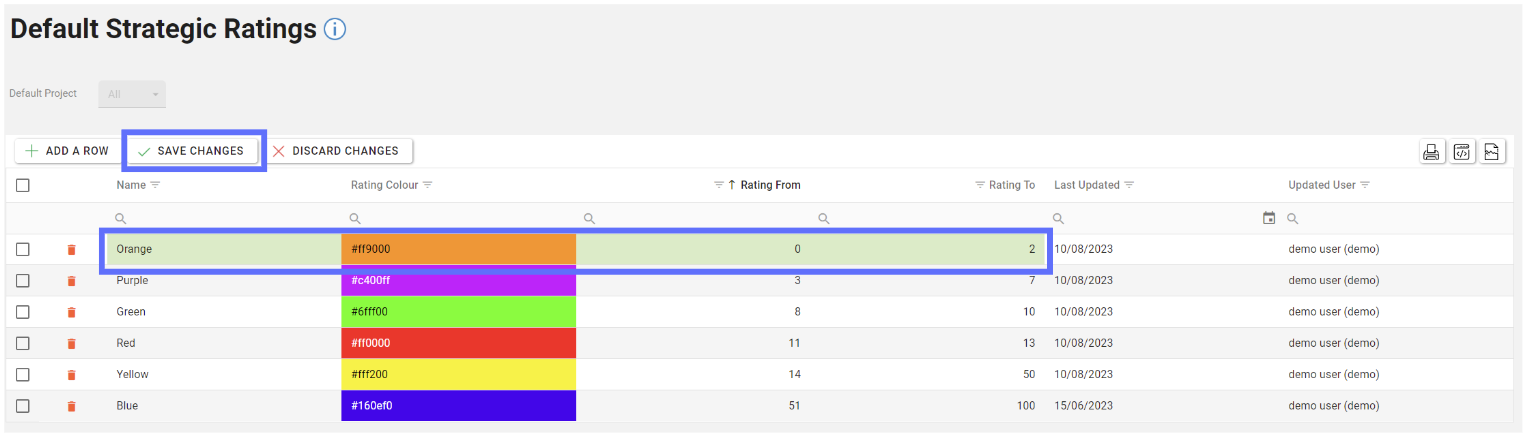Screen dimensions: 1530x442
Task: Click the print icon in toolbar
Action: tap(1431, 152)
